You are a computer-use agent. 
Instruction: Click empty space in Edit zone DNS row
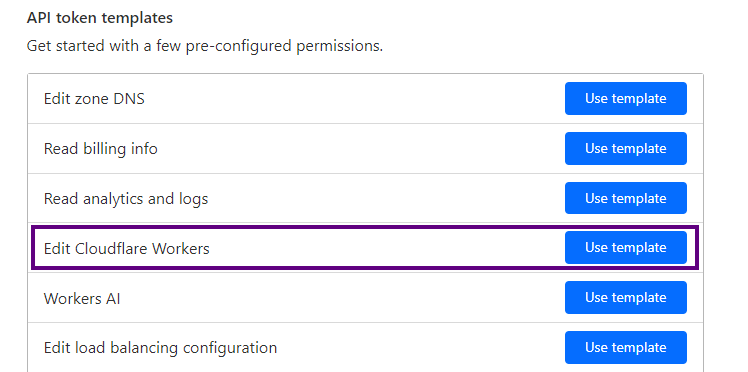[353, 99]
